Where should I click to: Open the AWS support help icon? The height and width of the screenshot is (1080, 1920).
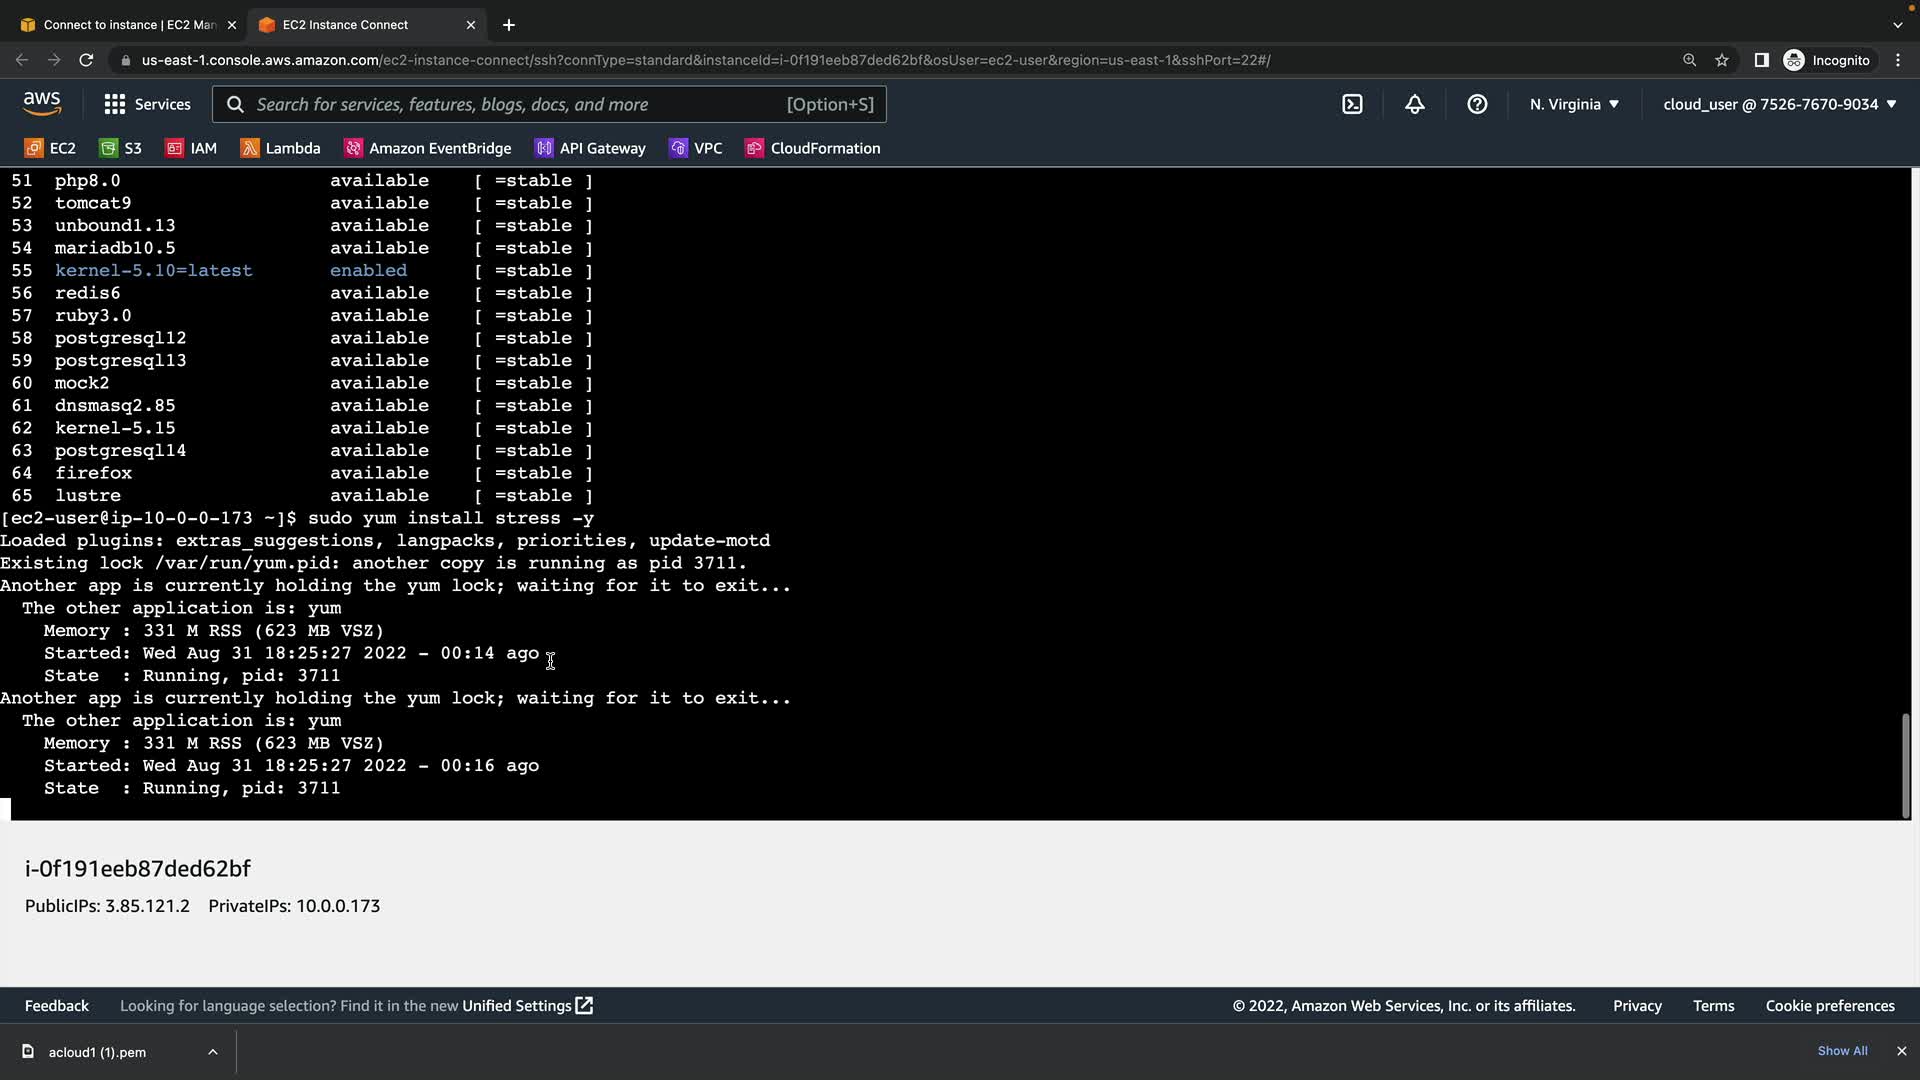pos(1477,104)
